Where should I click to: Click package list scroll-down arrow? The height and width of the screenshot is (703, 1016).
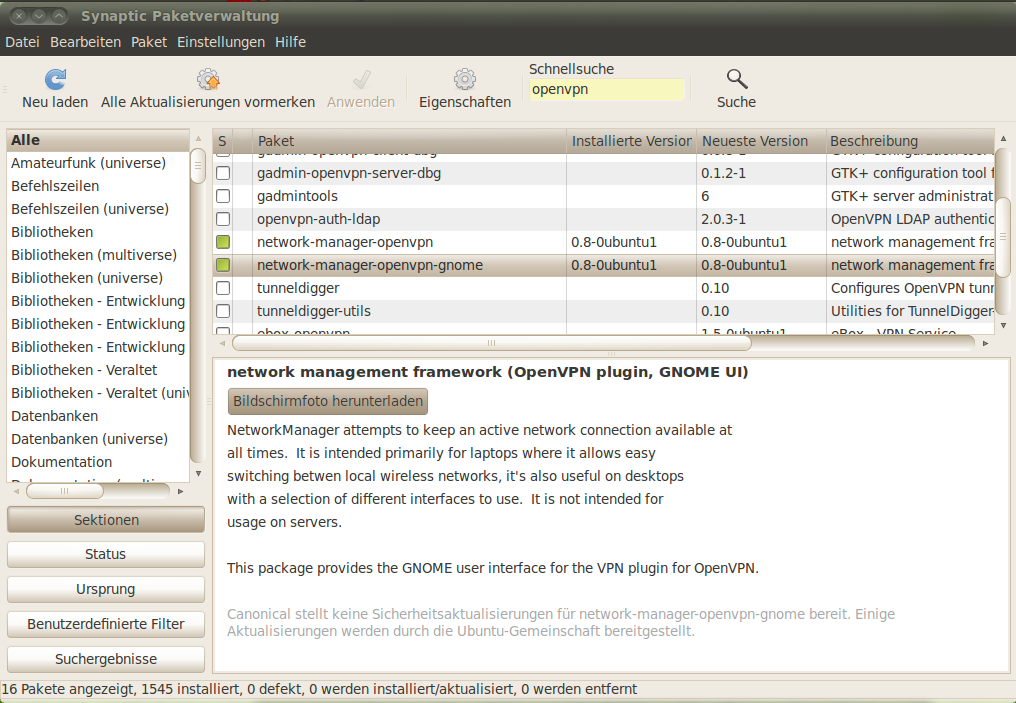[1003, 325]
